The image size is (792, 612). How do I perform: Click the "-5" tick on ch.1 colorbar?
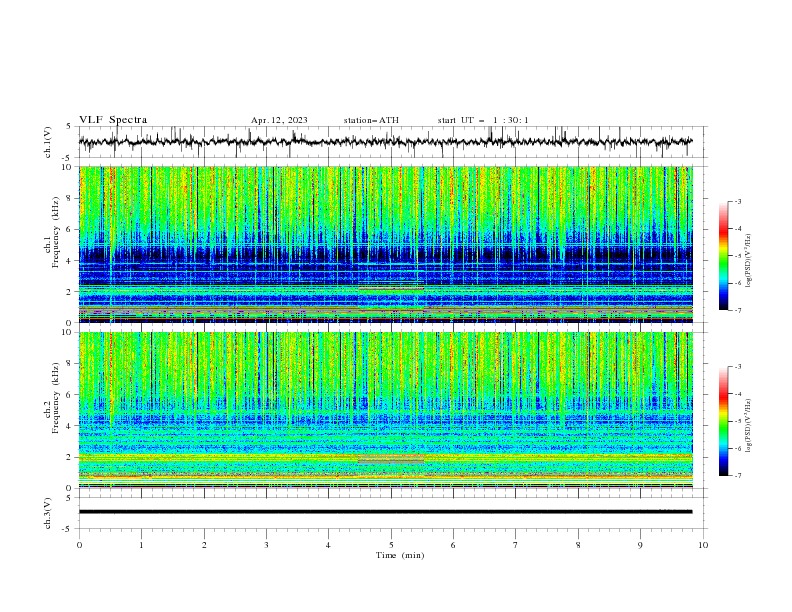pos(738,256)
